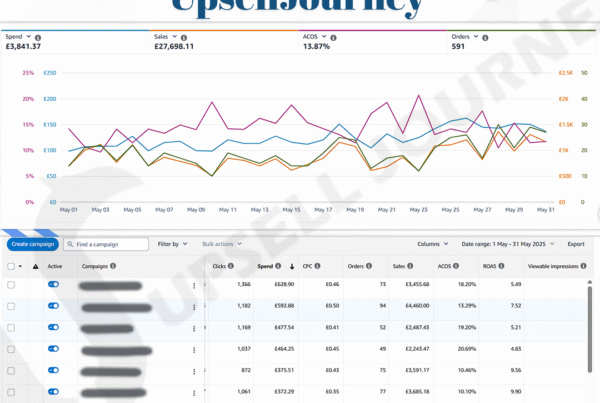Screen dimensions: 600x403
Task: Sort by the CPC column header
Action: (308, 266)
